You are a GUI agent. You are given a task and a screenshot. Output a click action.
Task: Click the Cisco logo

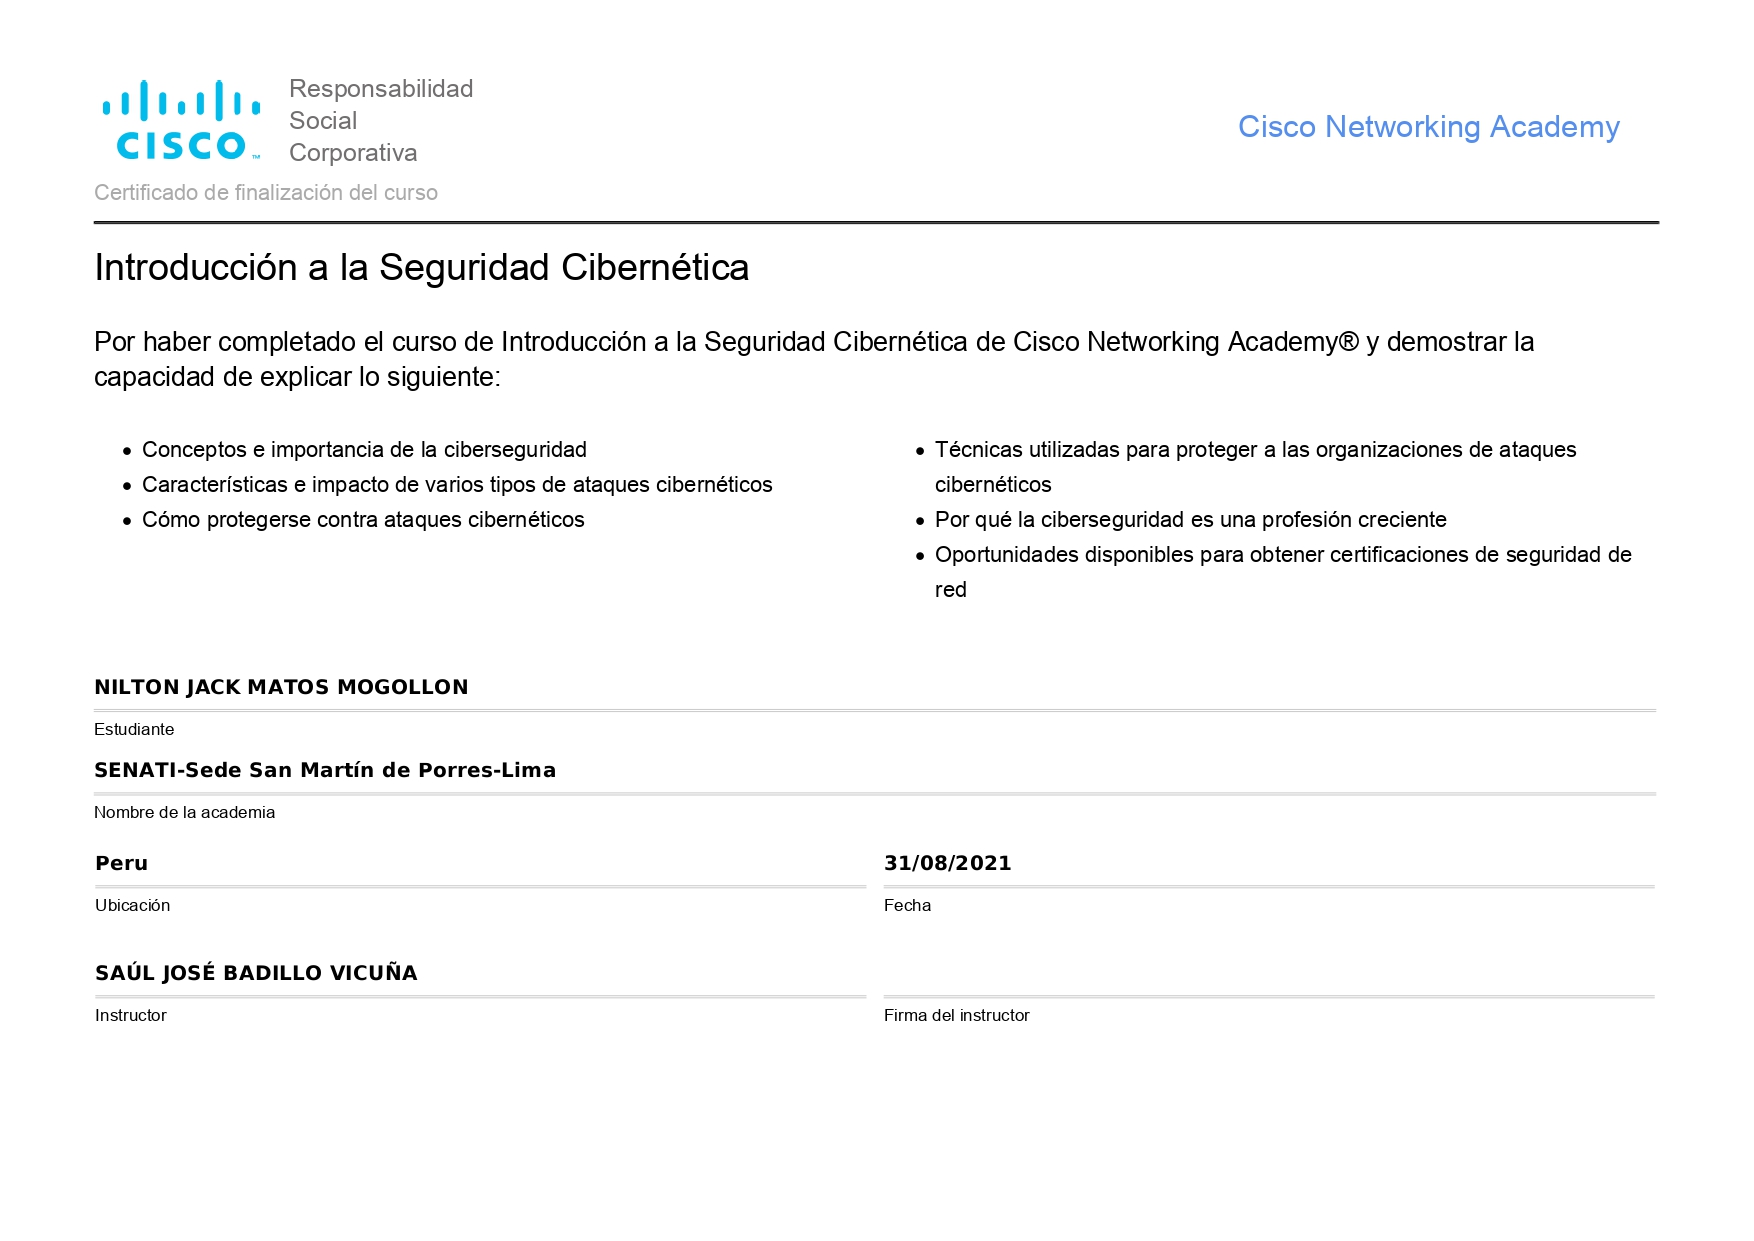[x=182, y=120]
